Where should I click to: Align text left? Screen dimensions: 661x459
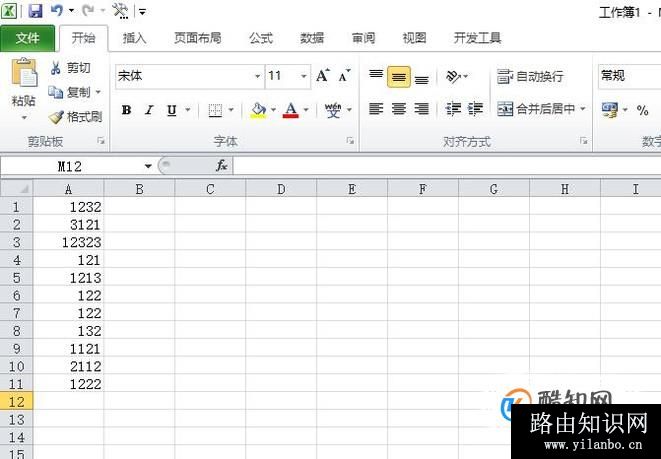[x=376, y=109]
